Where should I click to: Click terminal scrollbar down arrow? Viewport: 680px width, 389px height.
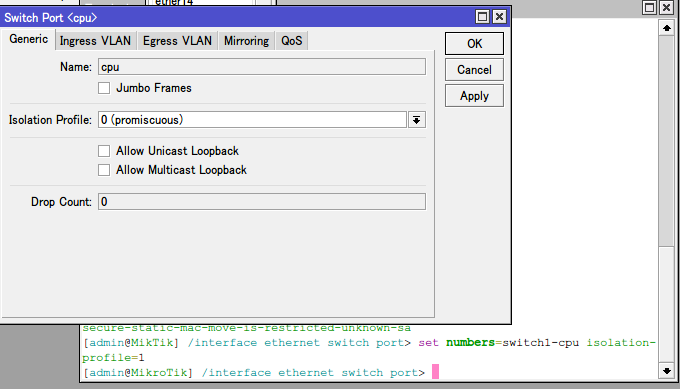667,371
